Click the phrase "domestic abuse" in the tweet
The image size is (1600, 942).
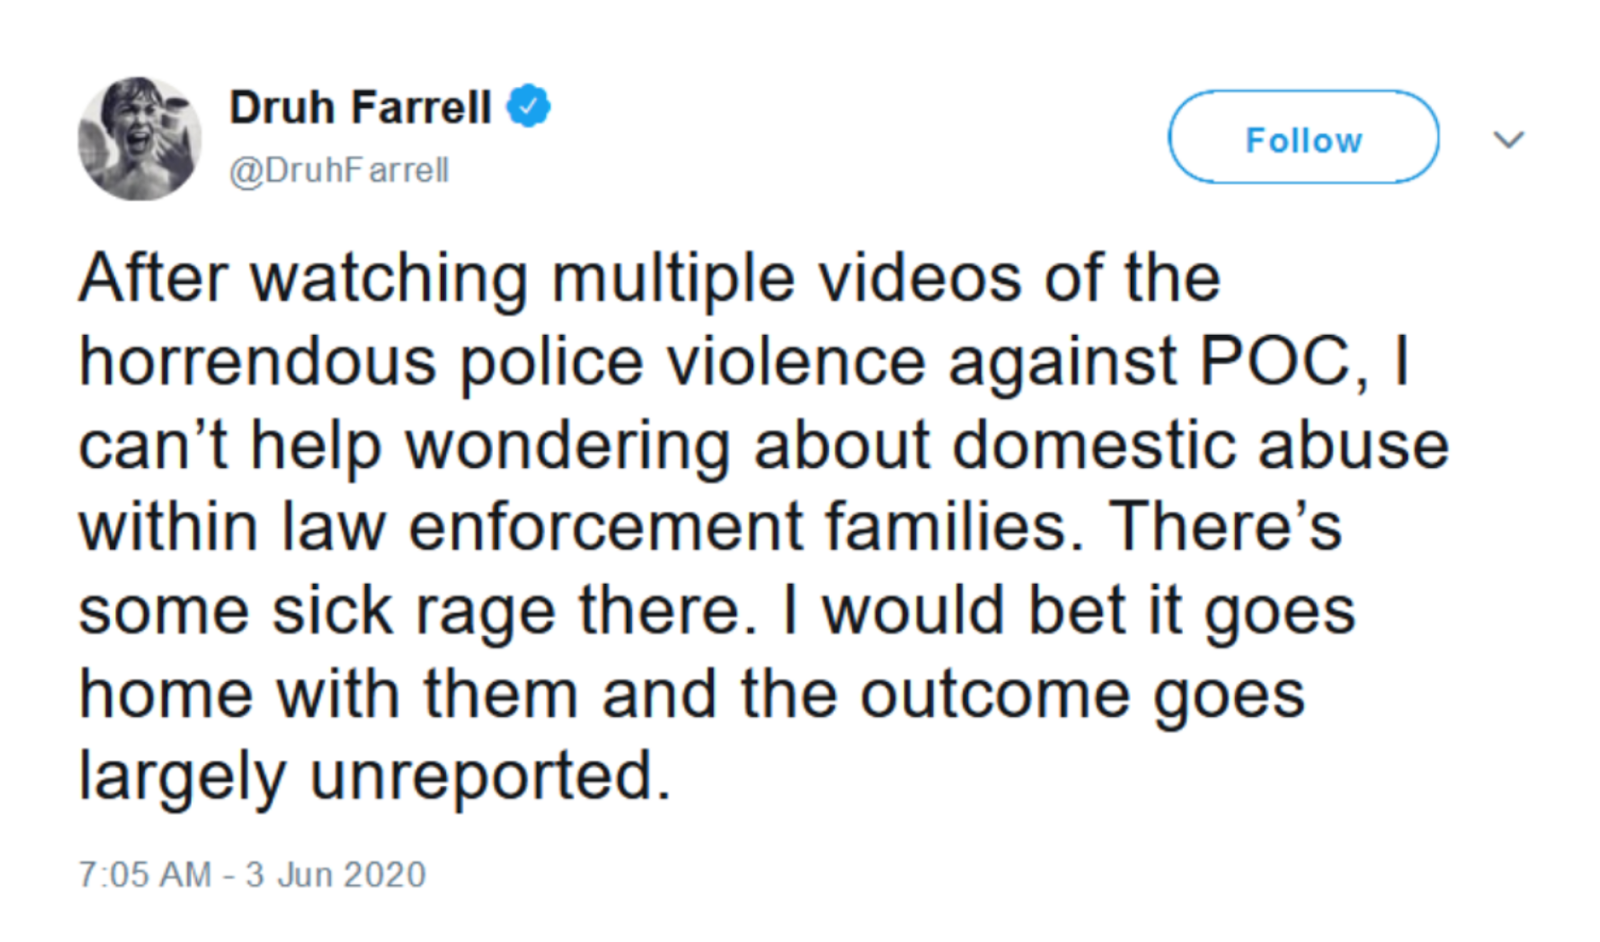(x=1200, y=445)
